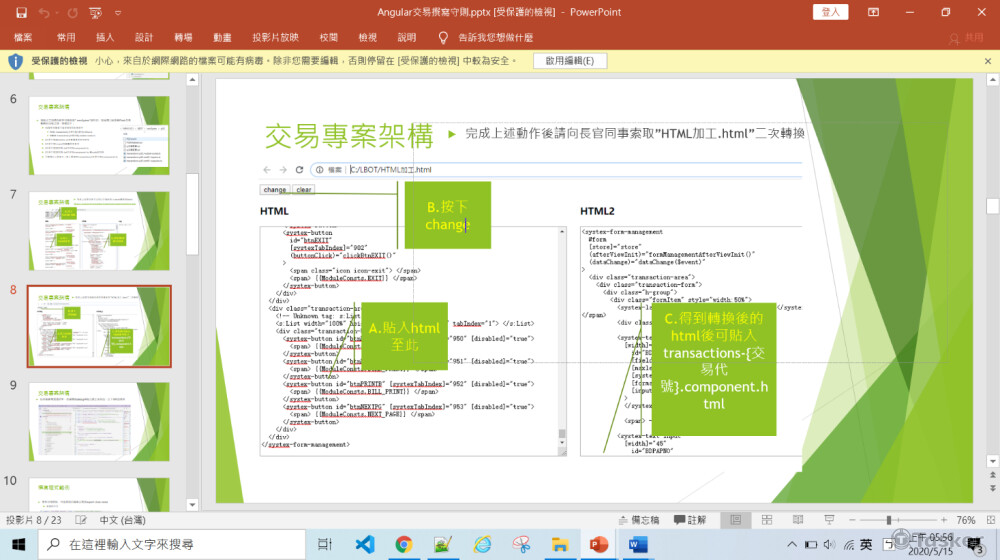
Task: Go to next slide double-arrow button
Action: point(992,488)
